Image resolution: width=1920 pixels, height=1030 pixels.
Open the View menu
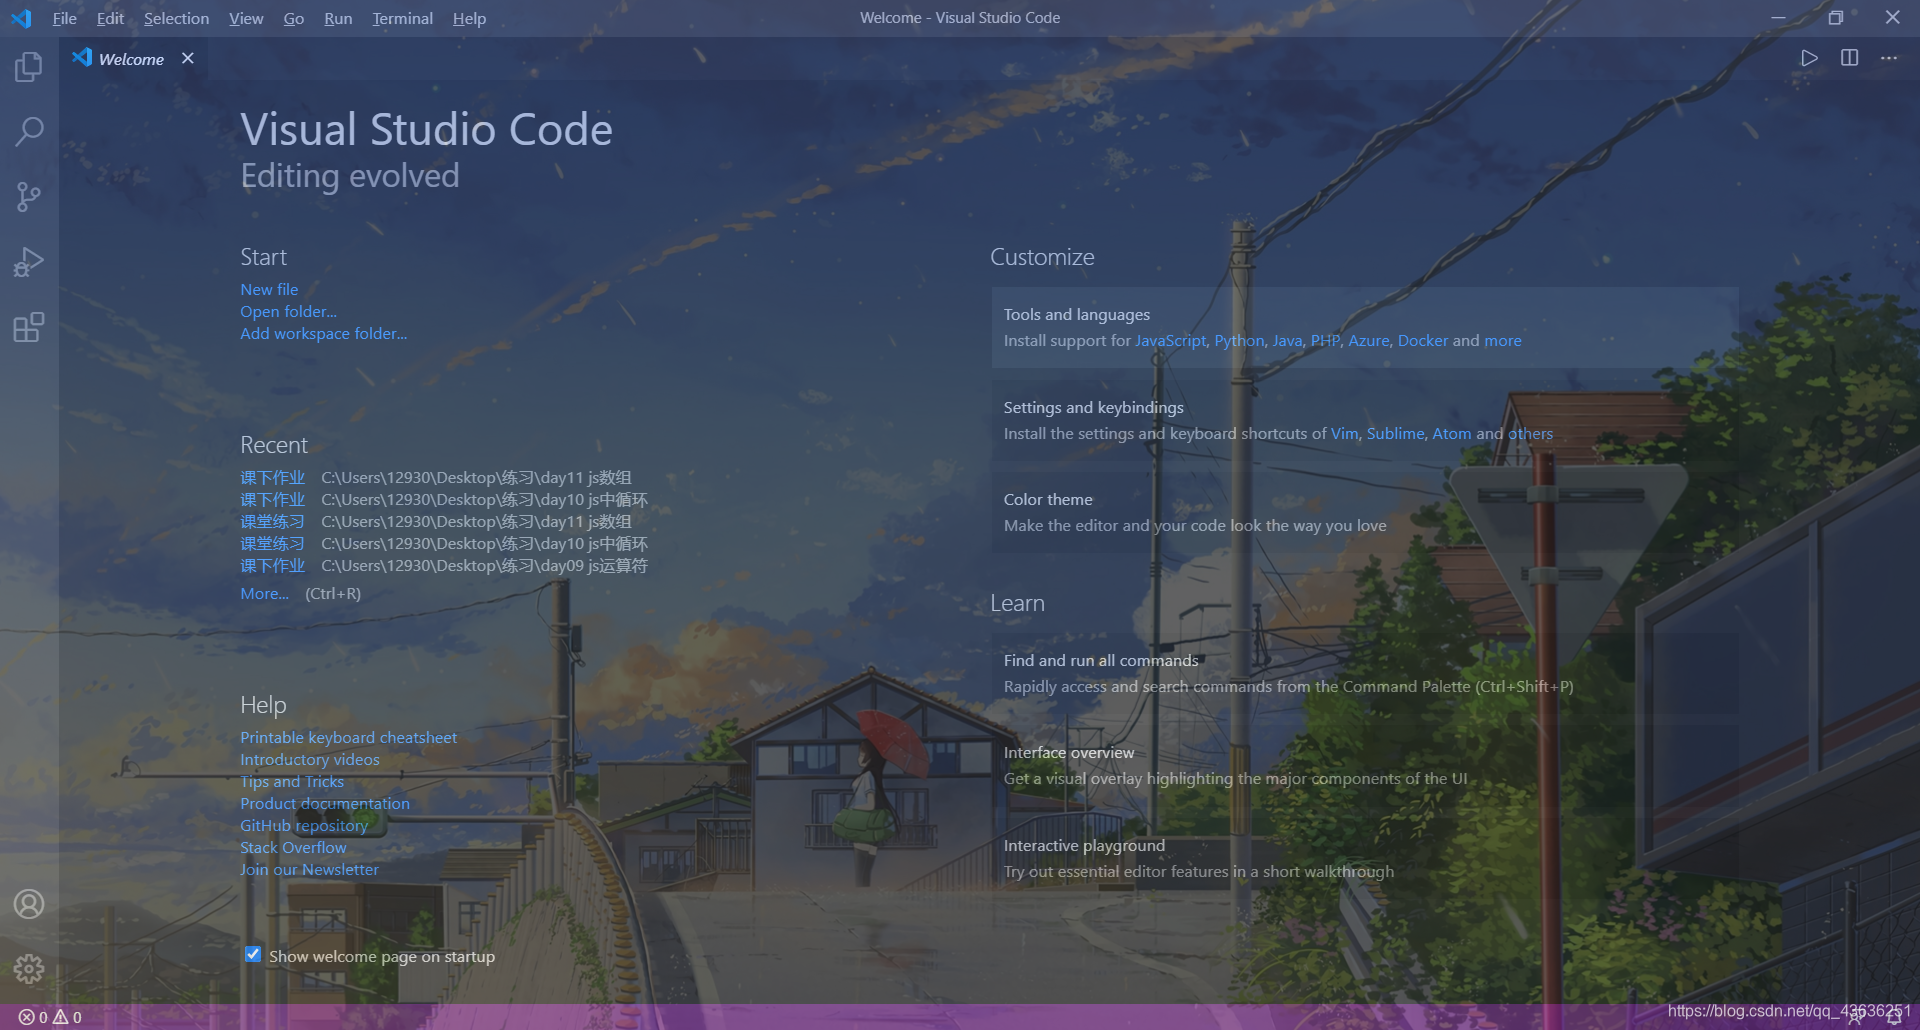click(246, 18)
